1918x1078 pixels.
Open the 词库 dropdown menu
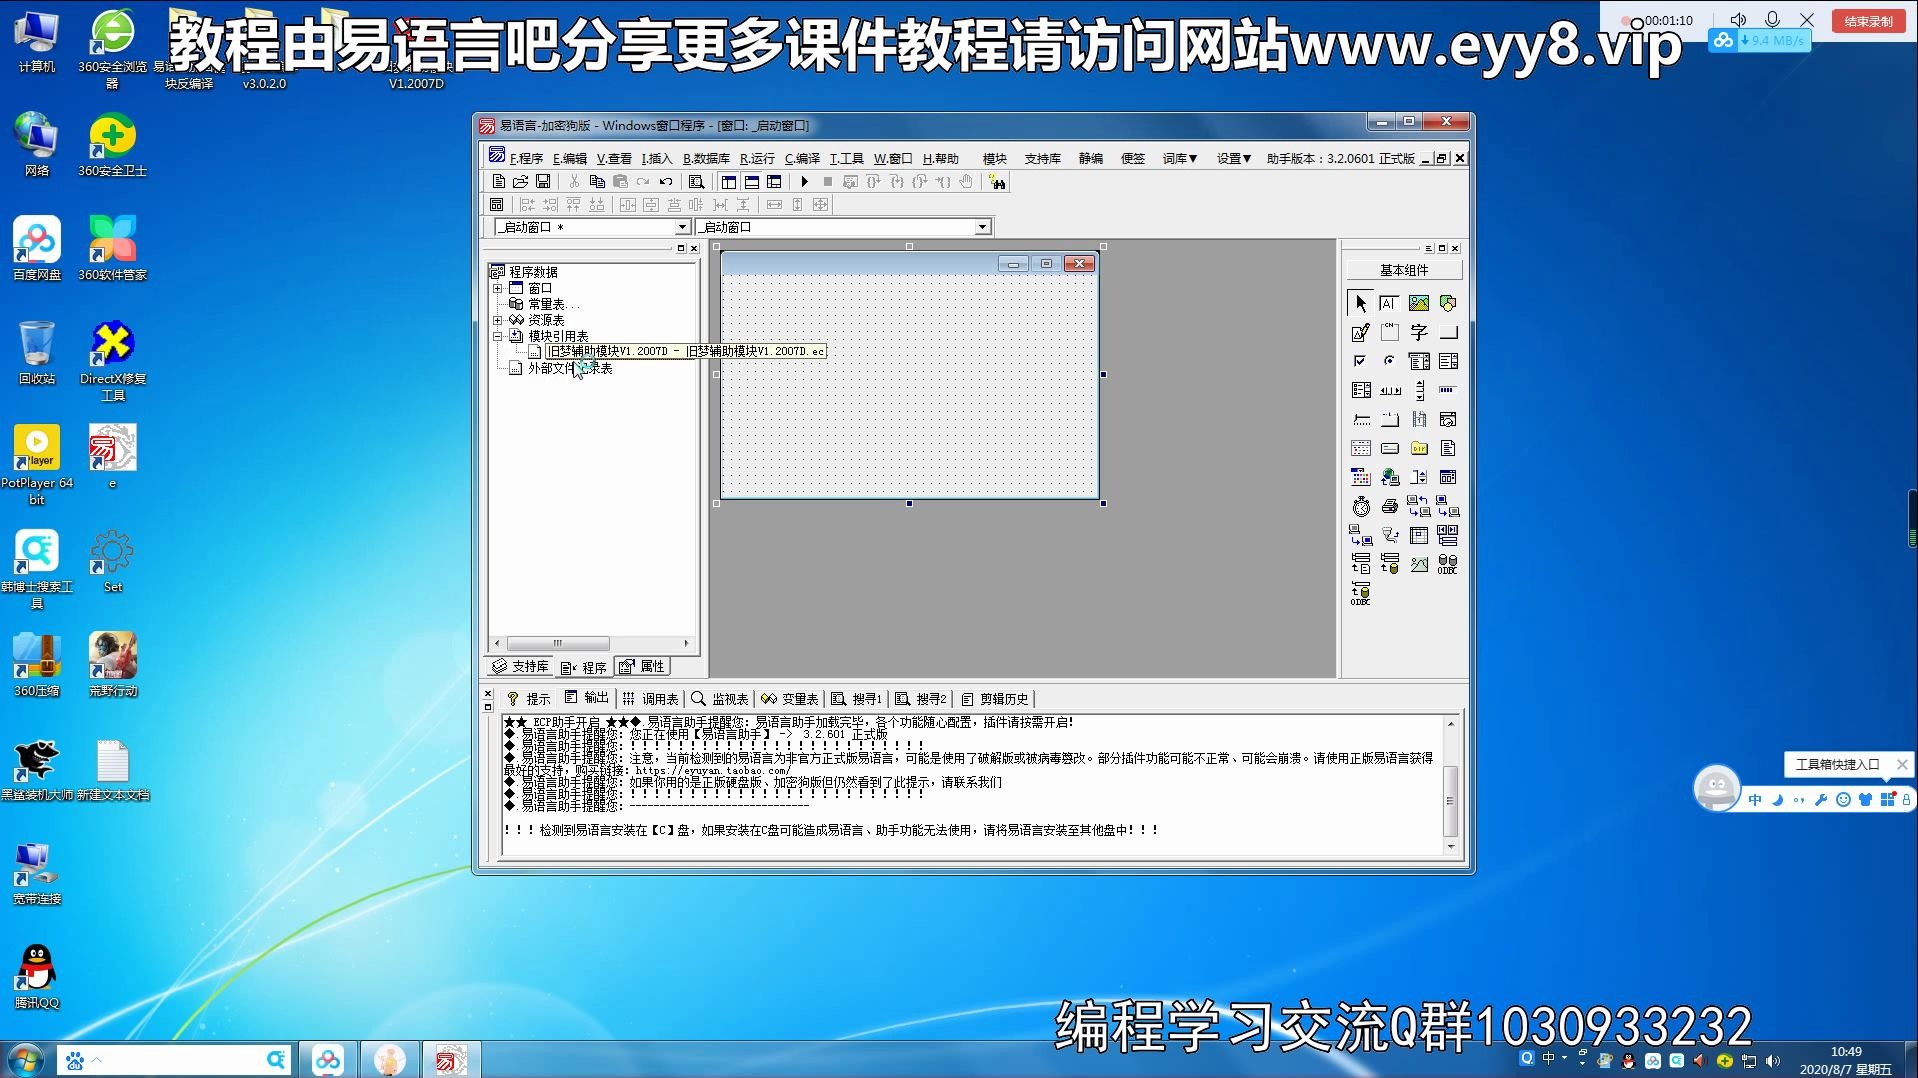(x=1179, y=158)
